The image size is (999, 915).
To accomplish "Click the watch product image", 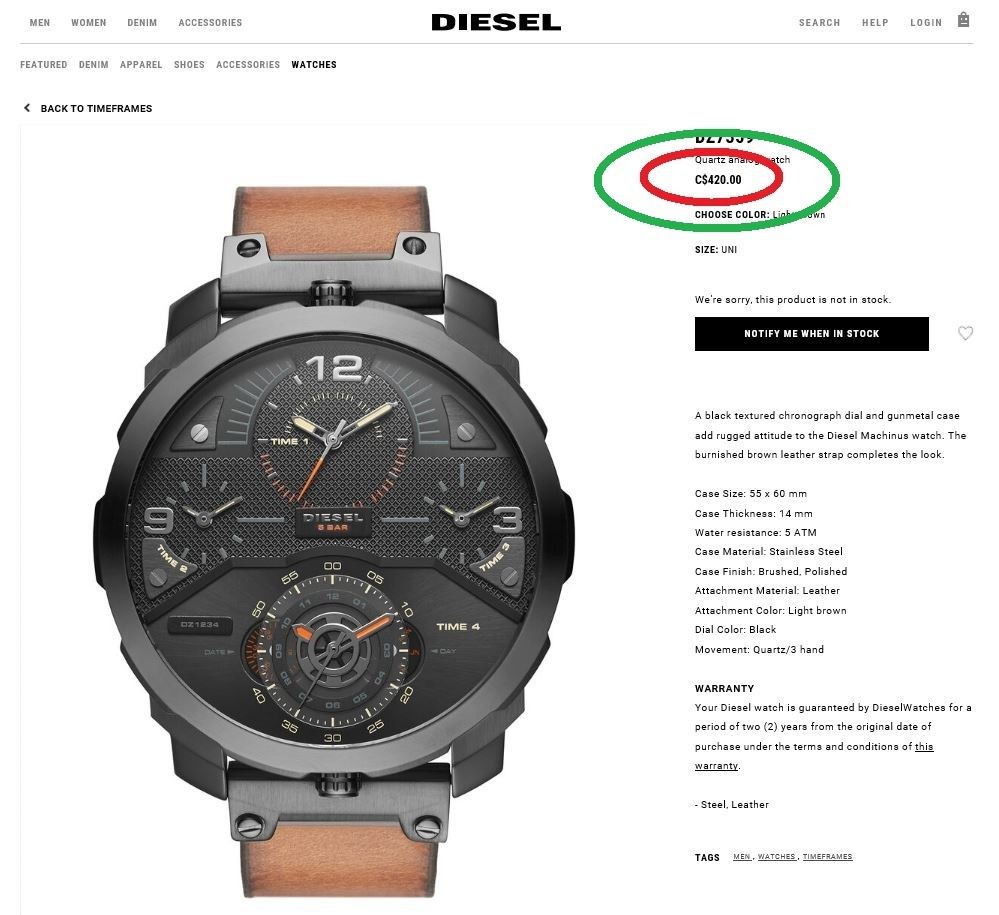I will click(333, 542).
